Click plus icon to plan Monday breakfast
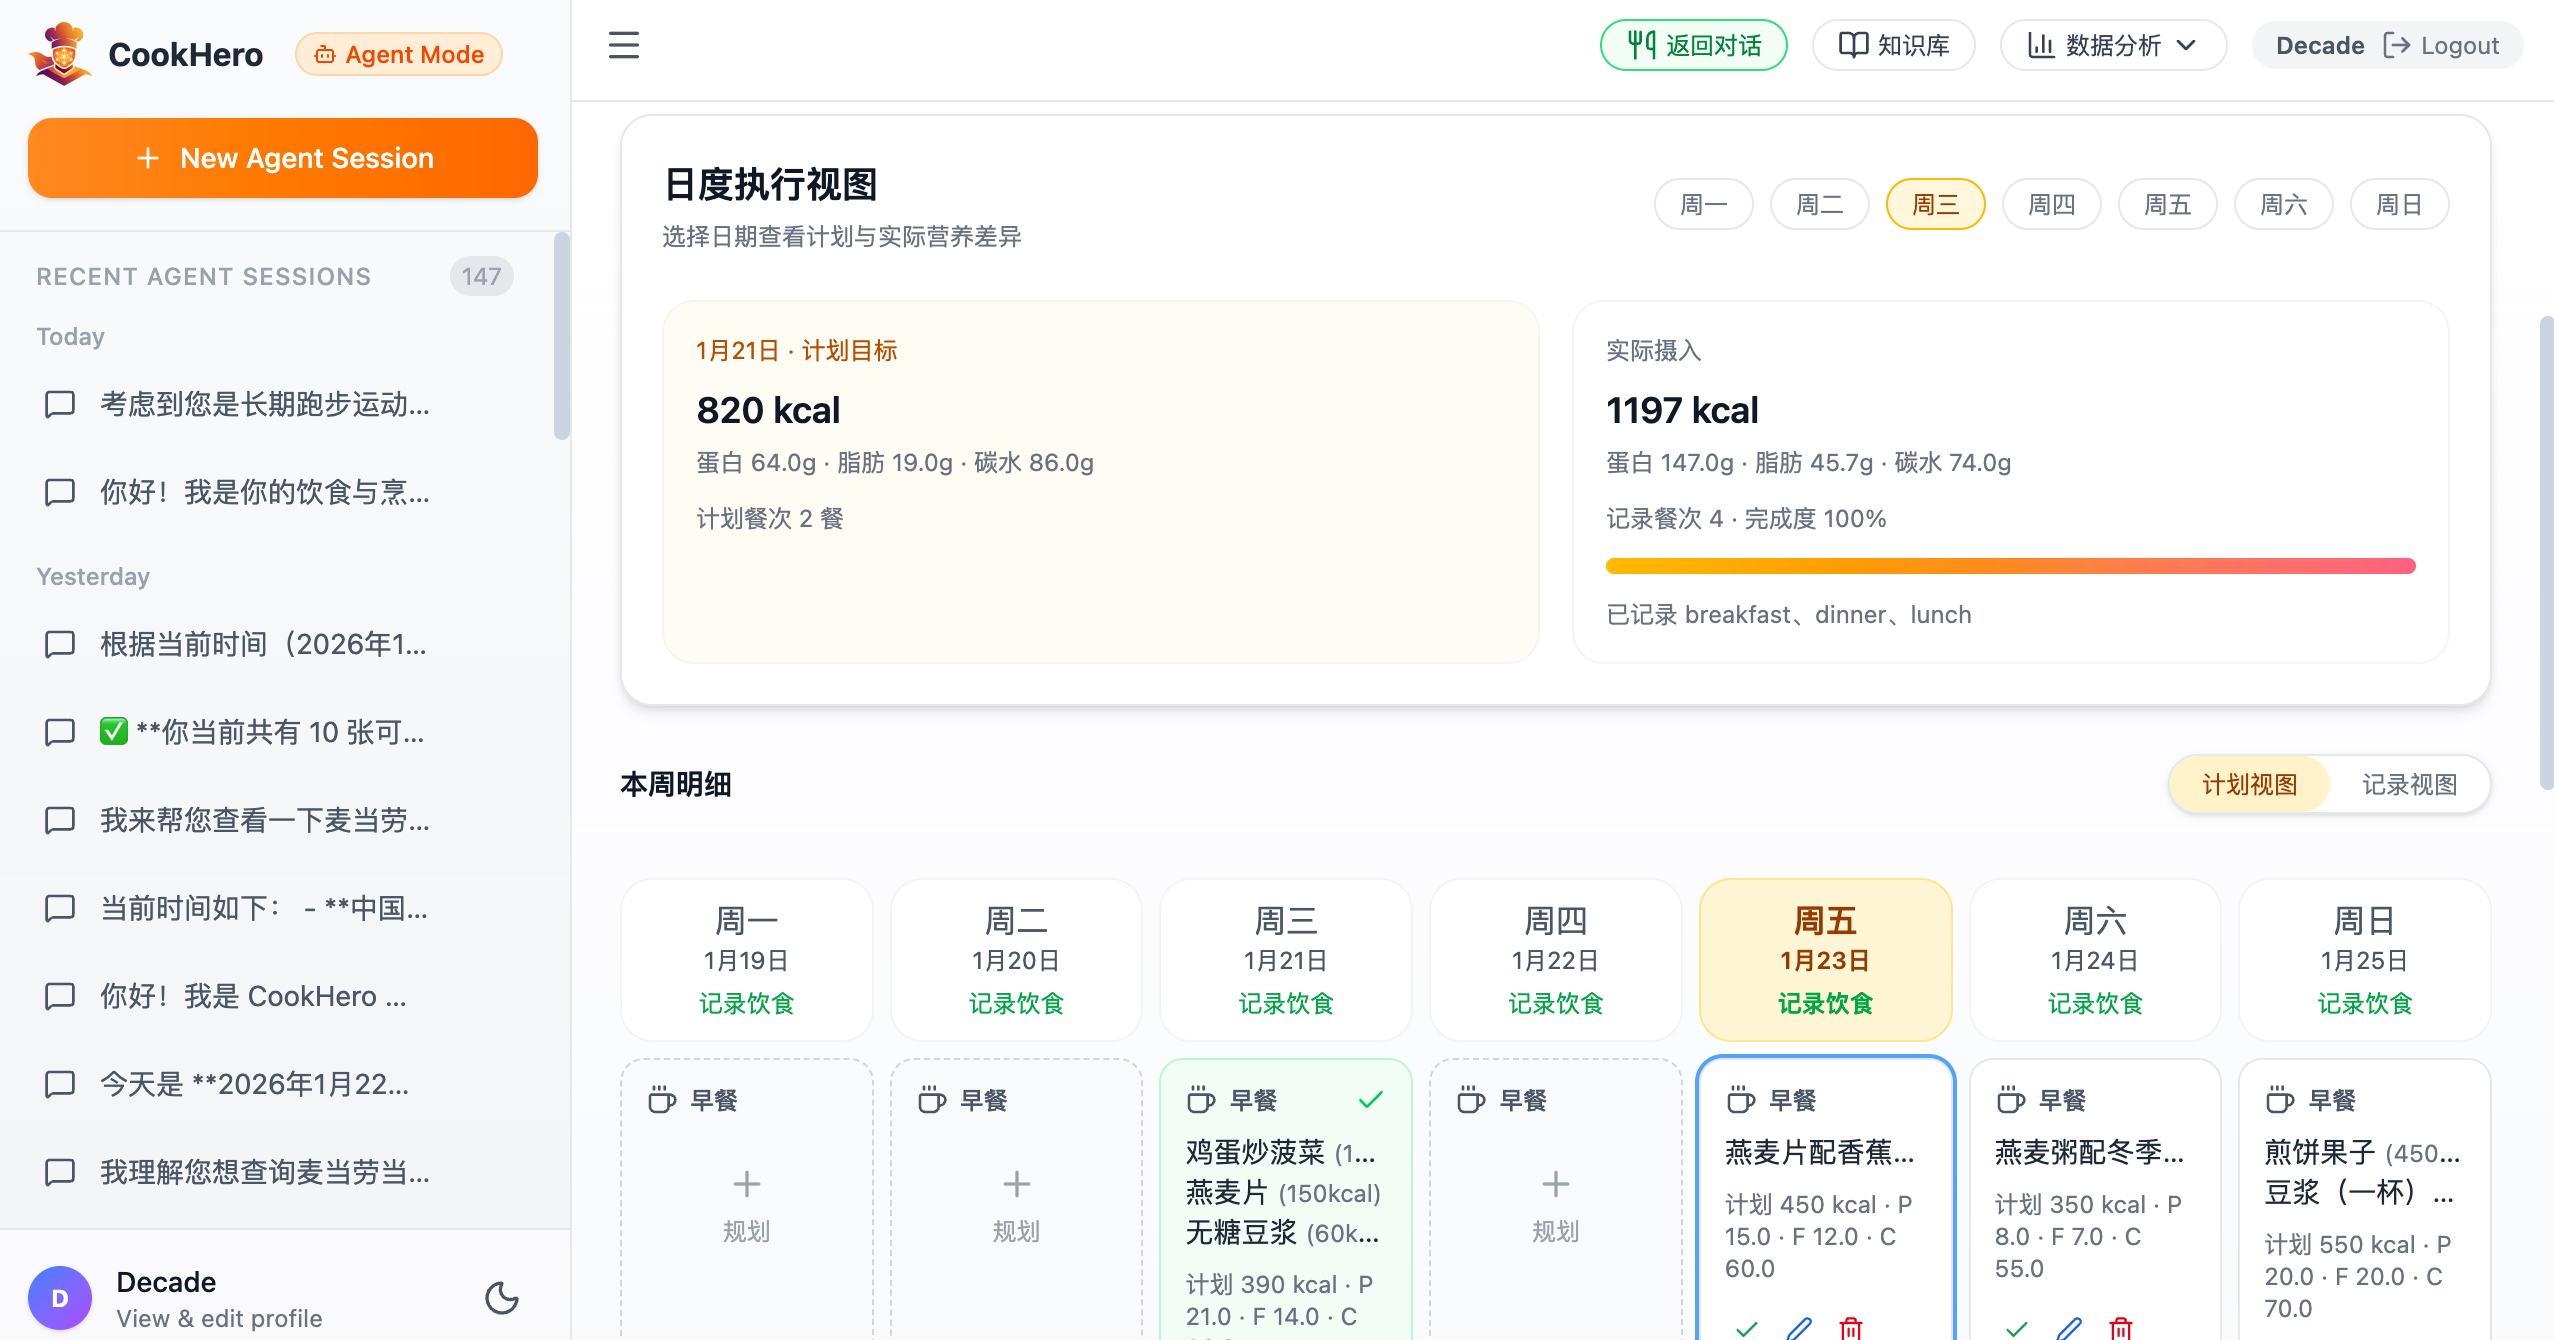The width and height of the screenshot is (2554, 1340). click(x=746, y=1185)
